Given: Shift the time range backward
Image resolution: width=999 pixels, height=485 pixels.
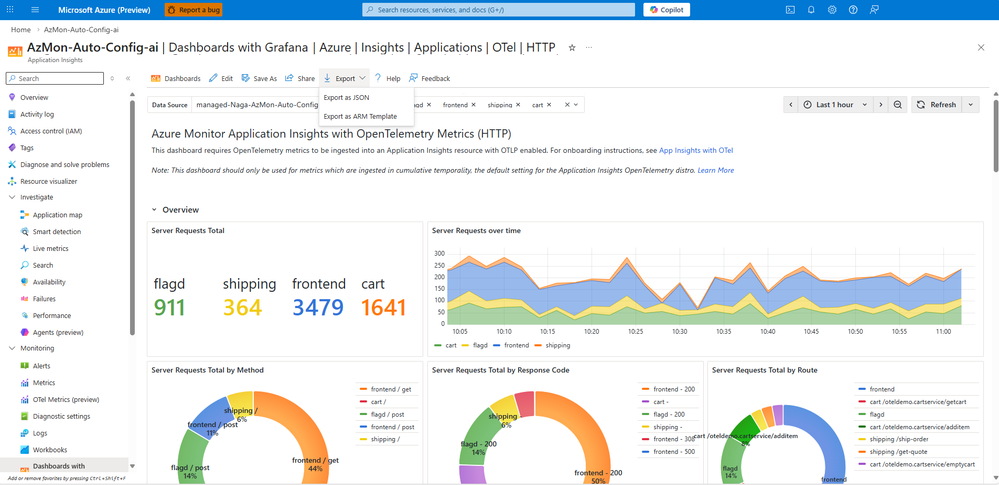Looking at the screenshot, I should tap(790, 105).
